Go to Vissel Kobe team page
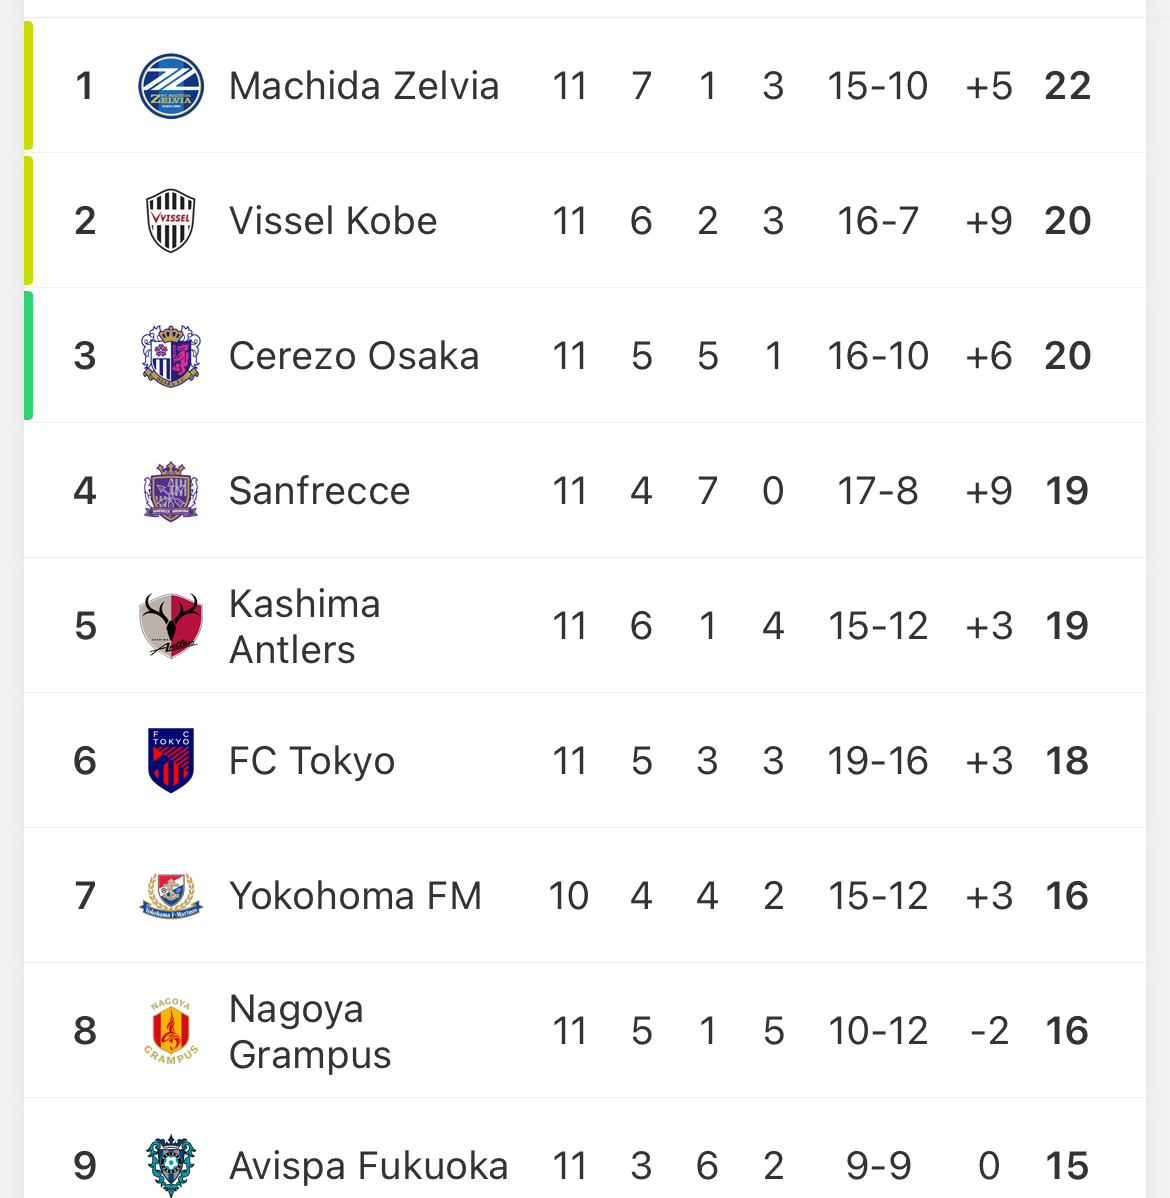Image resolution: width=1170 pixels, height=1198 pixels. (x=333, y=221)
